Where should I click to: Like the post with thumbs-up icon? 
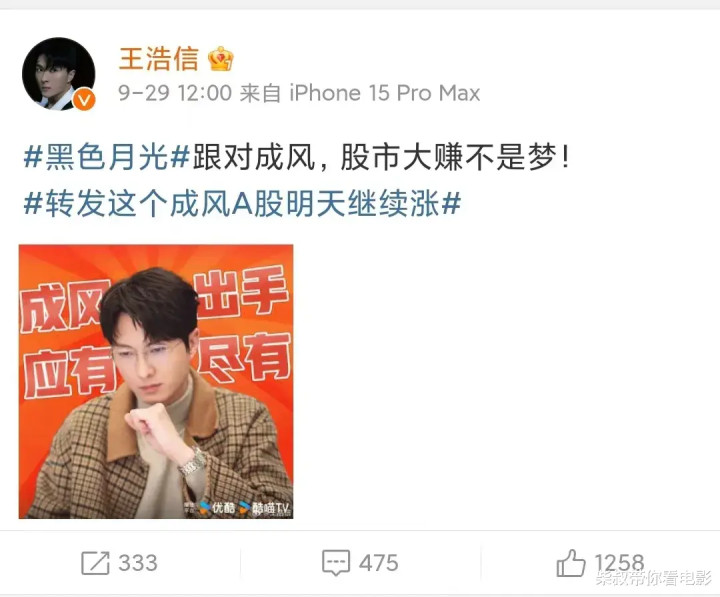tap(571, 562)
